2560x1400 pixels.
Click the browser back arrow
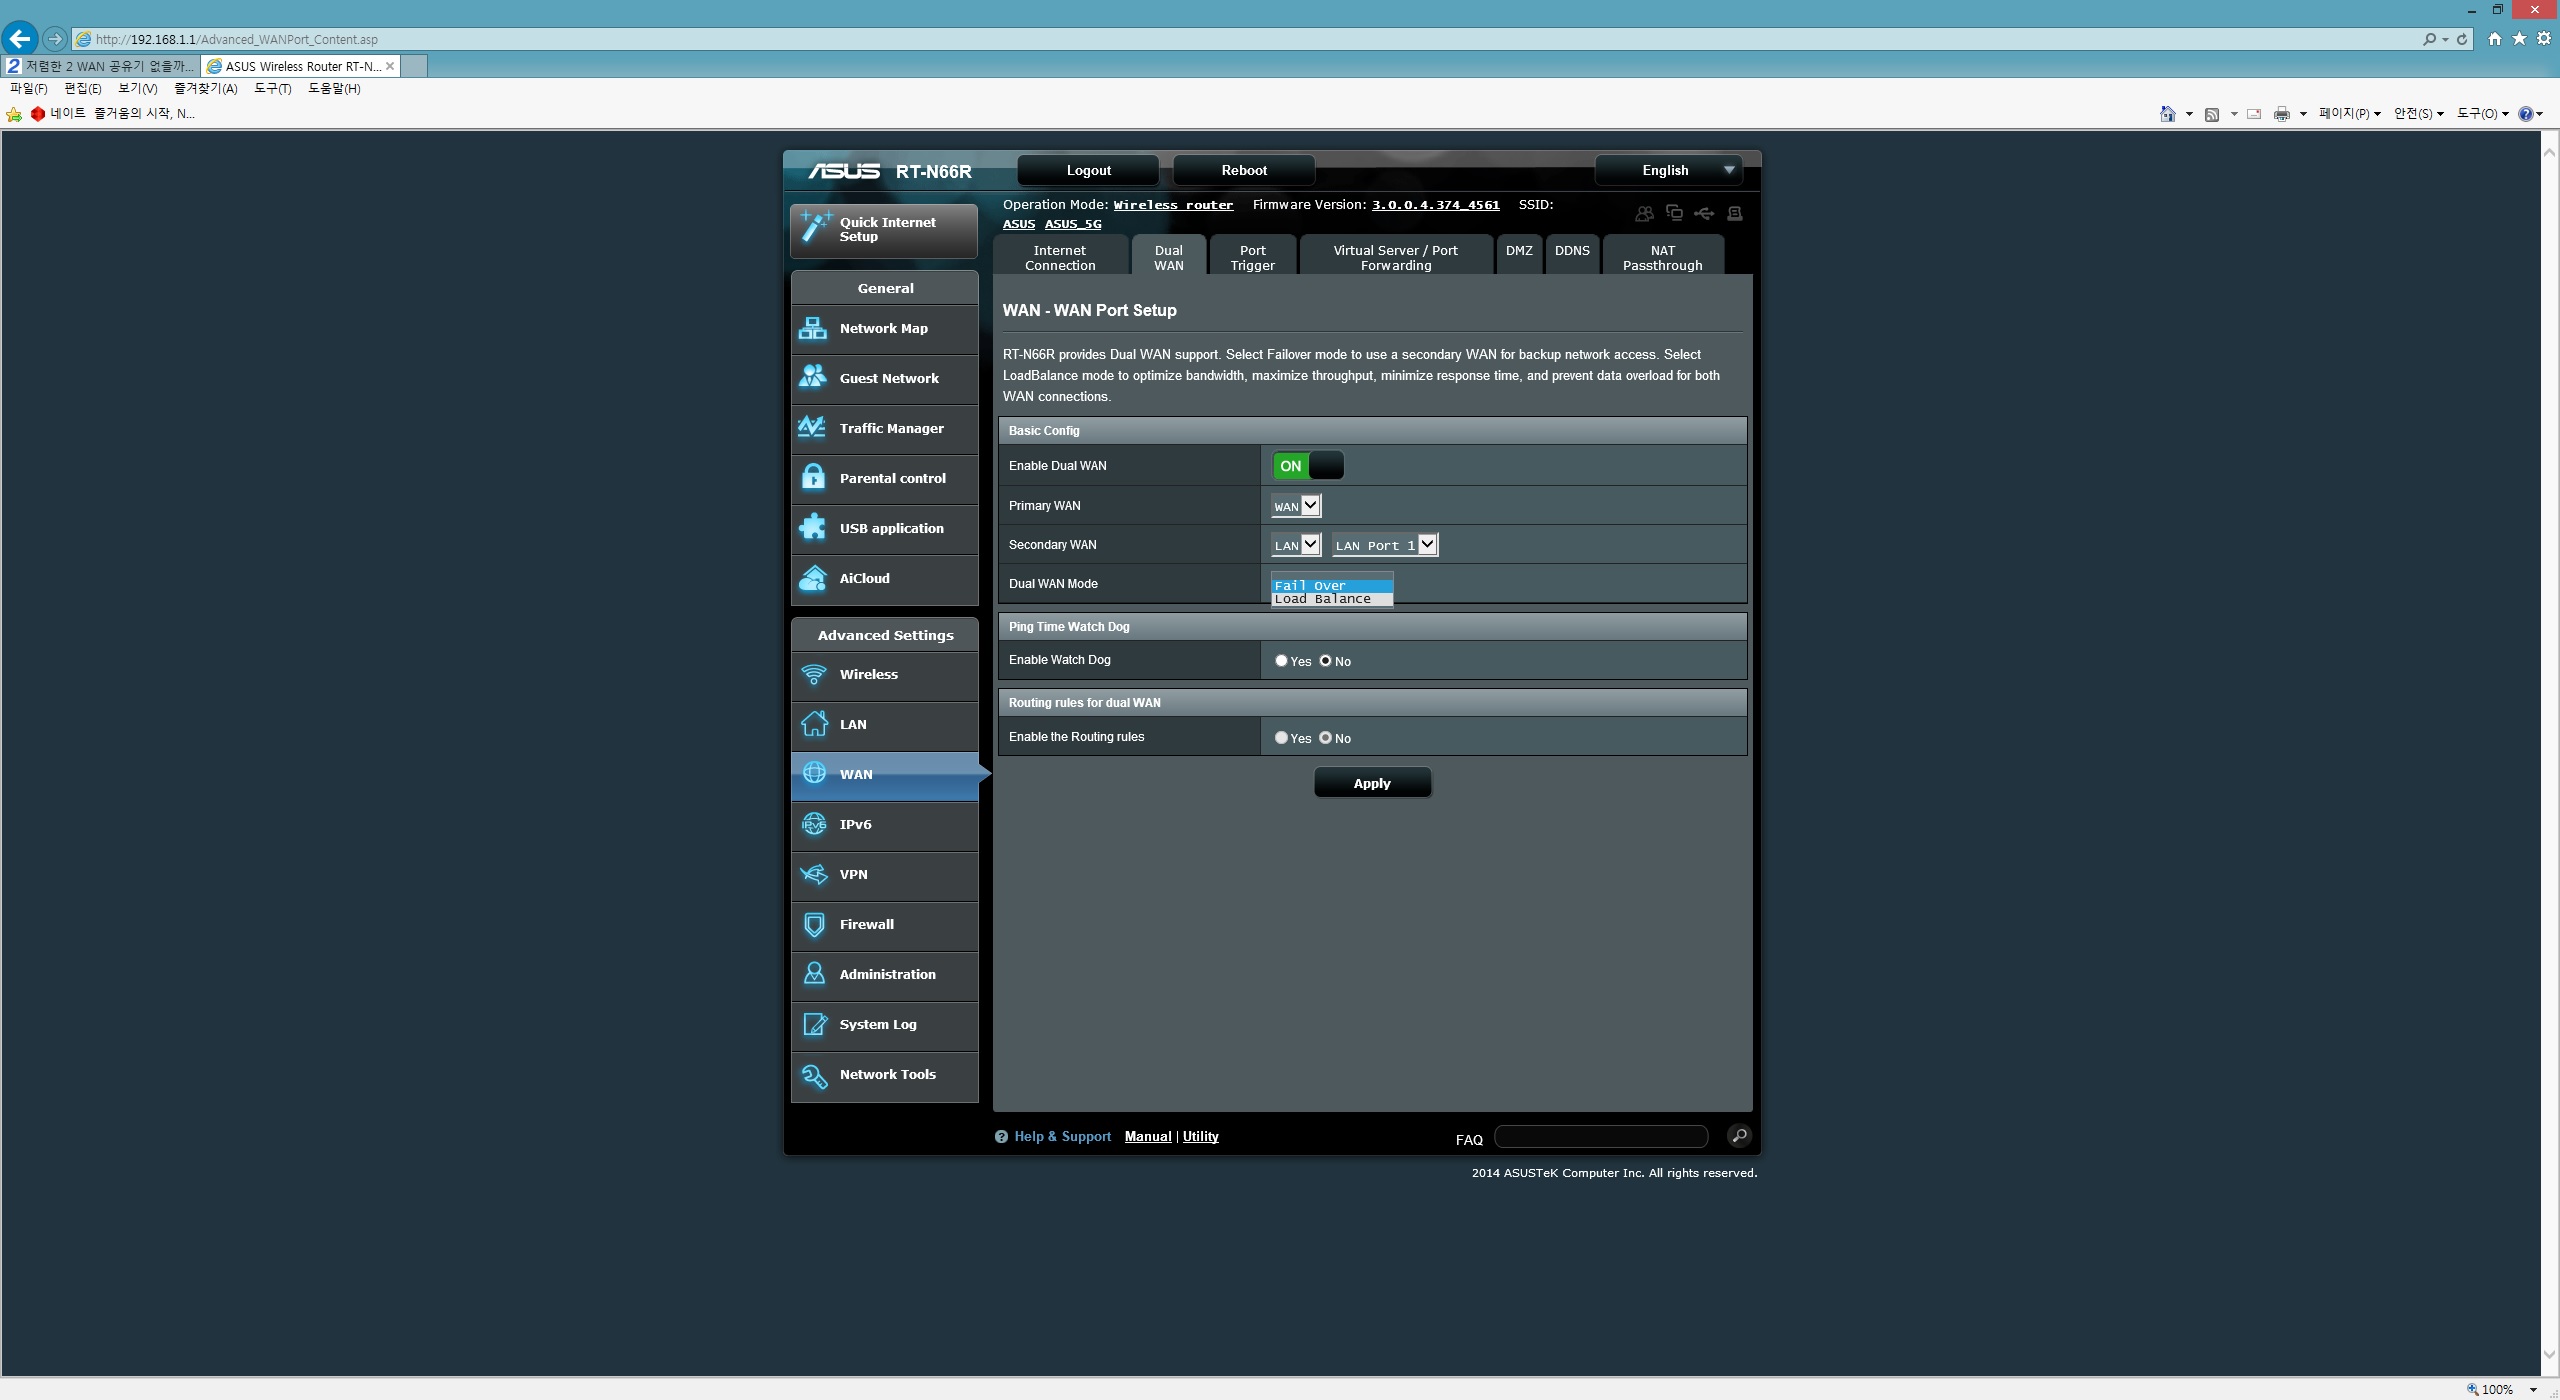pyautogui.click(x=20, y=39)
